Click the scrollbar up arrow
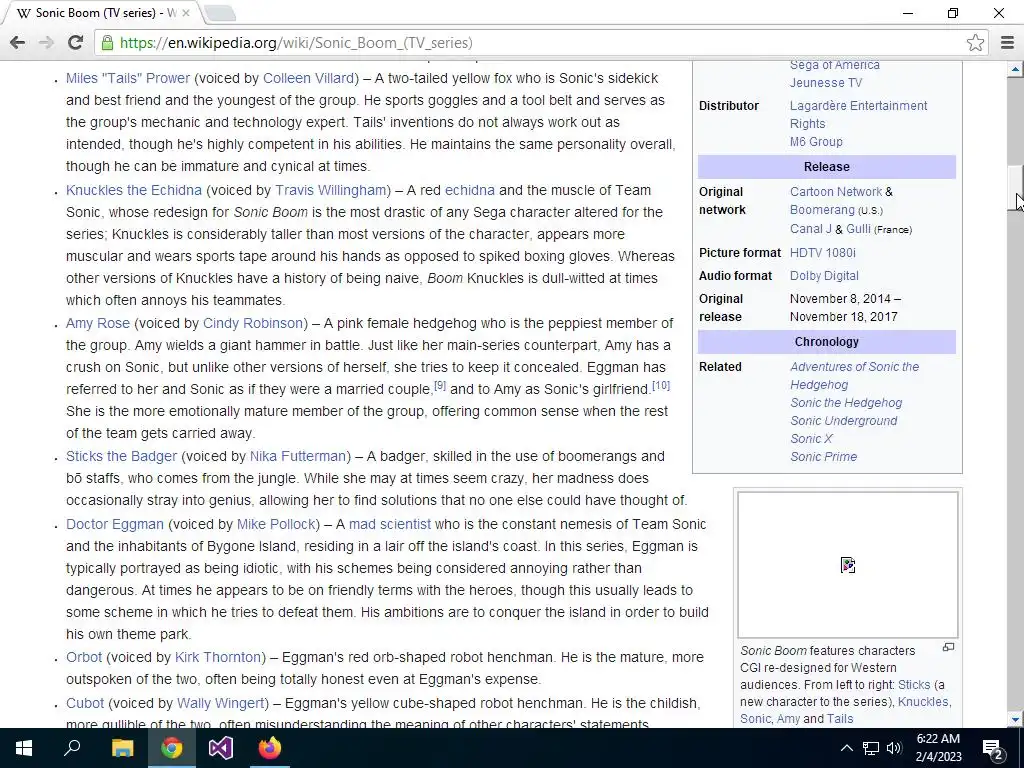 1016,69
